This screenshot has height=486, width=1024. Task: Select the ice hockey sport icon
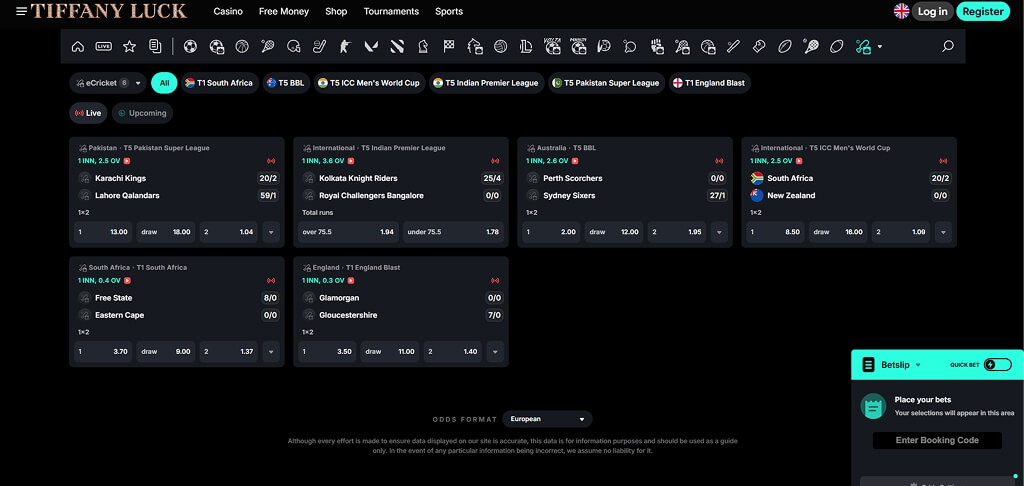point(319,46)
